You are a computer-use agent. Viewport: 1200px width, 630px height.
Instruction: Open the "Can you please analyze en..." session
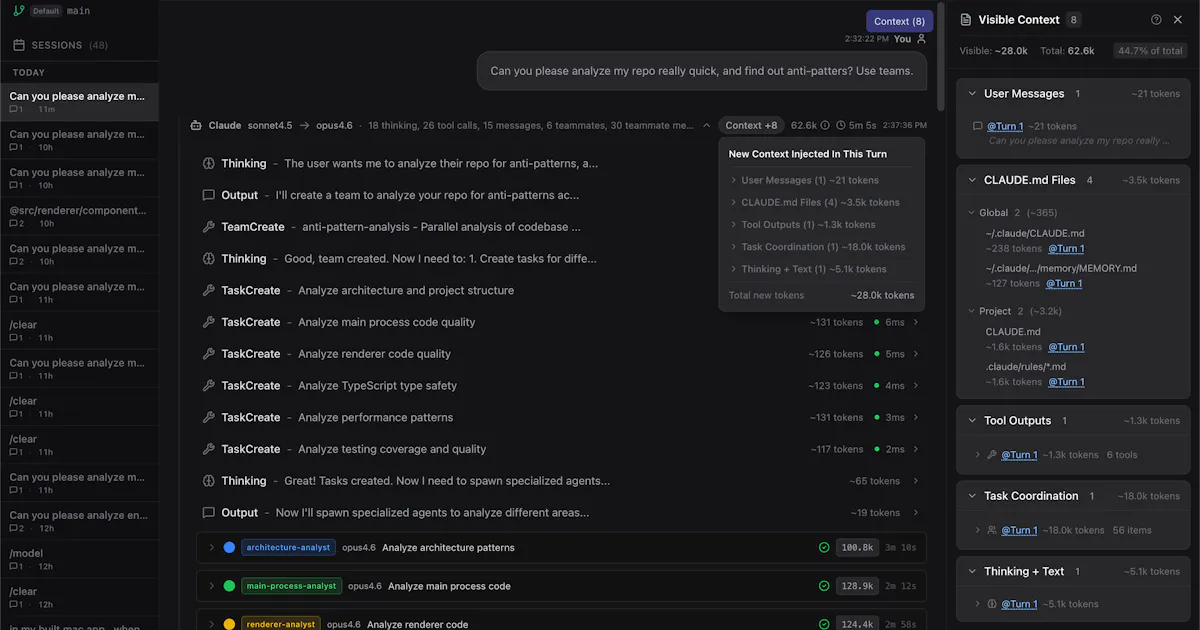(79, 521)
